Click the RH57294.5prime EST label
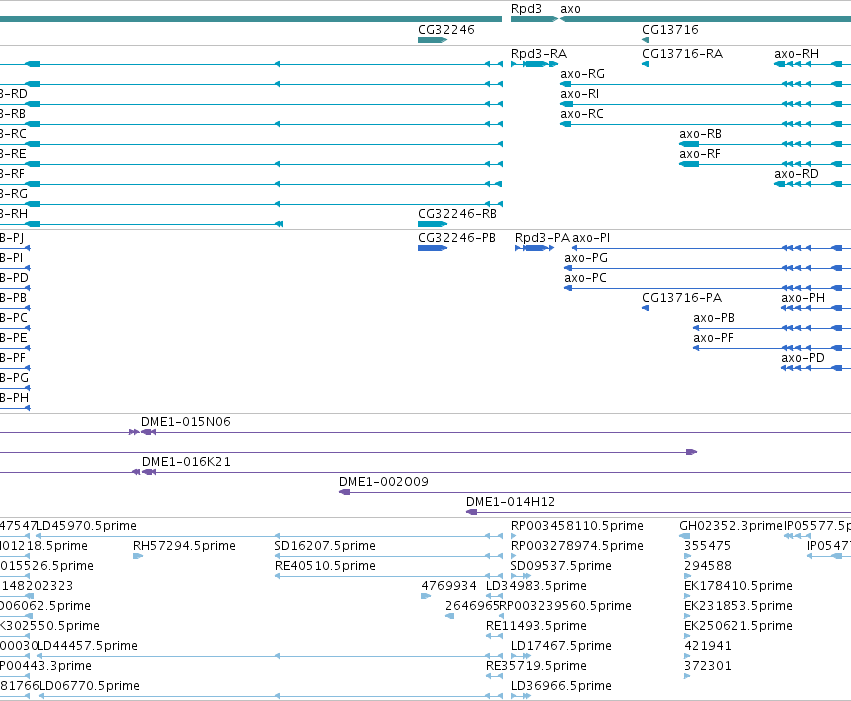851x701 pixels. click(x=184, y=546)
